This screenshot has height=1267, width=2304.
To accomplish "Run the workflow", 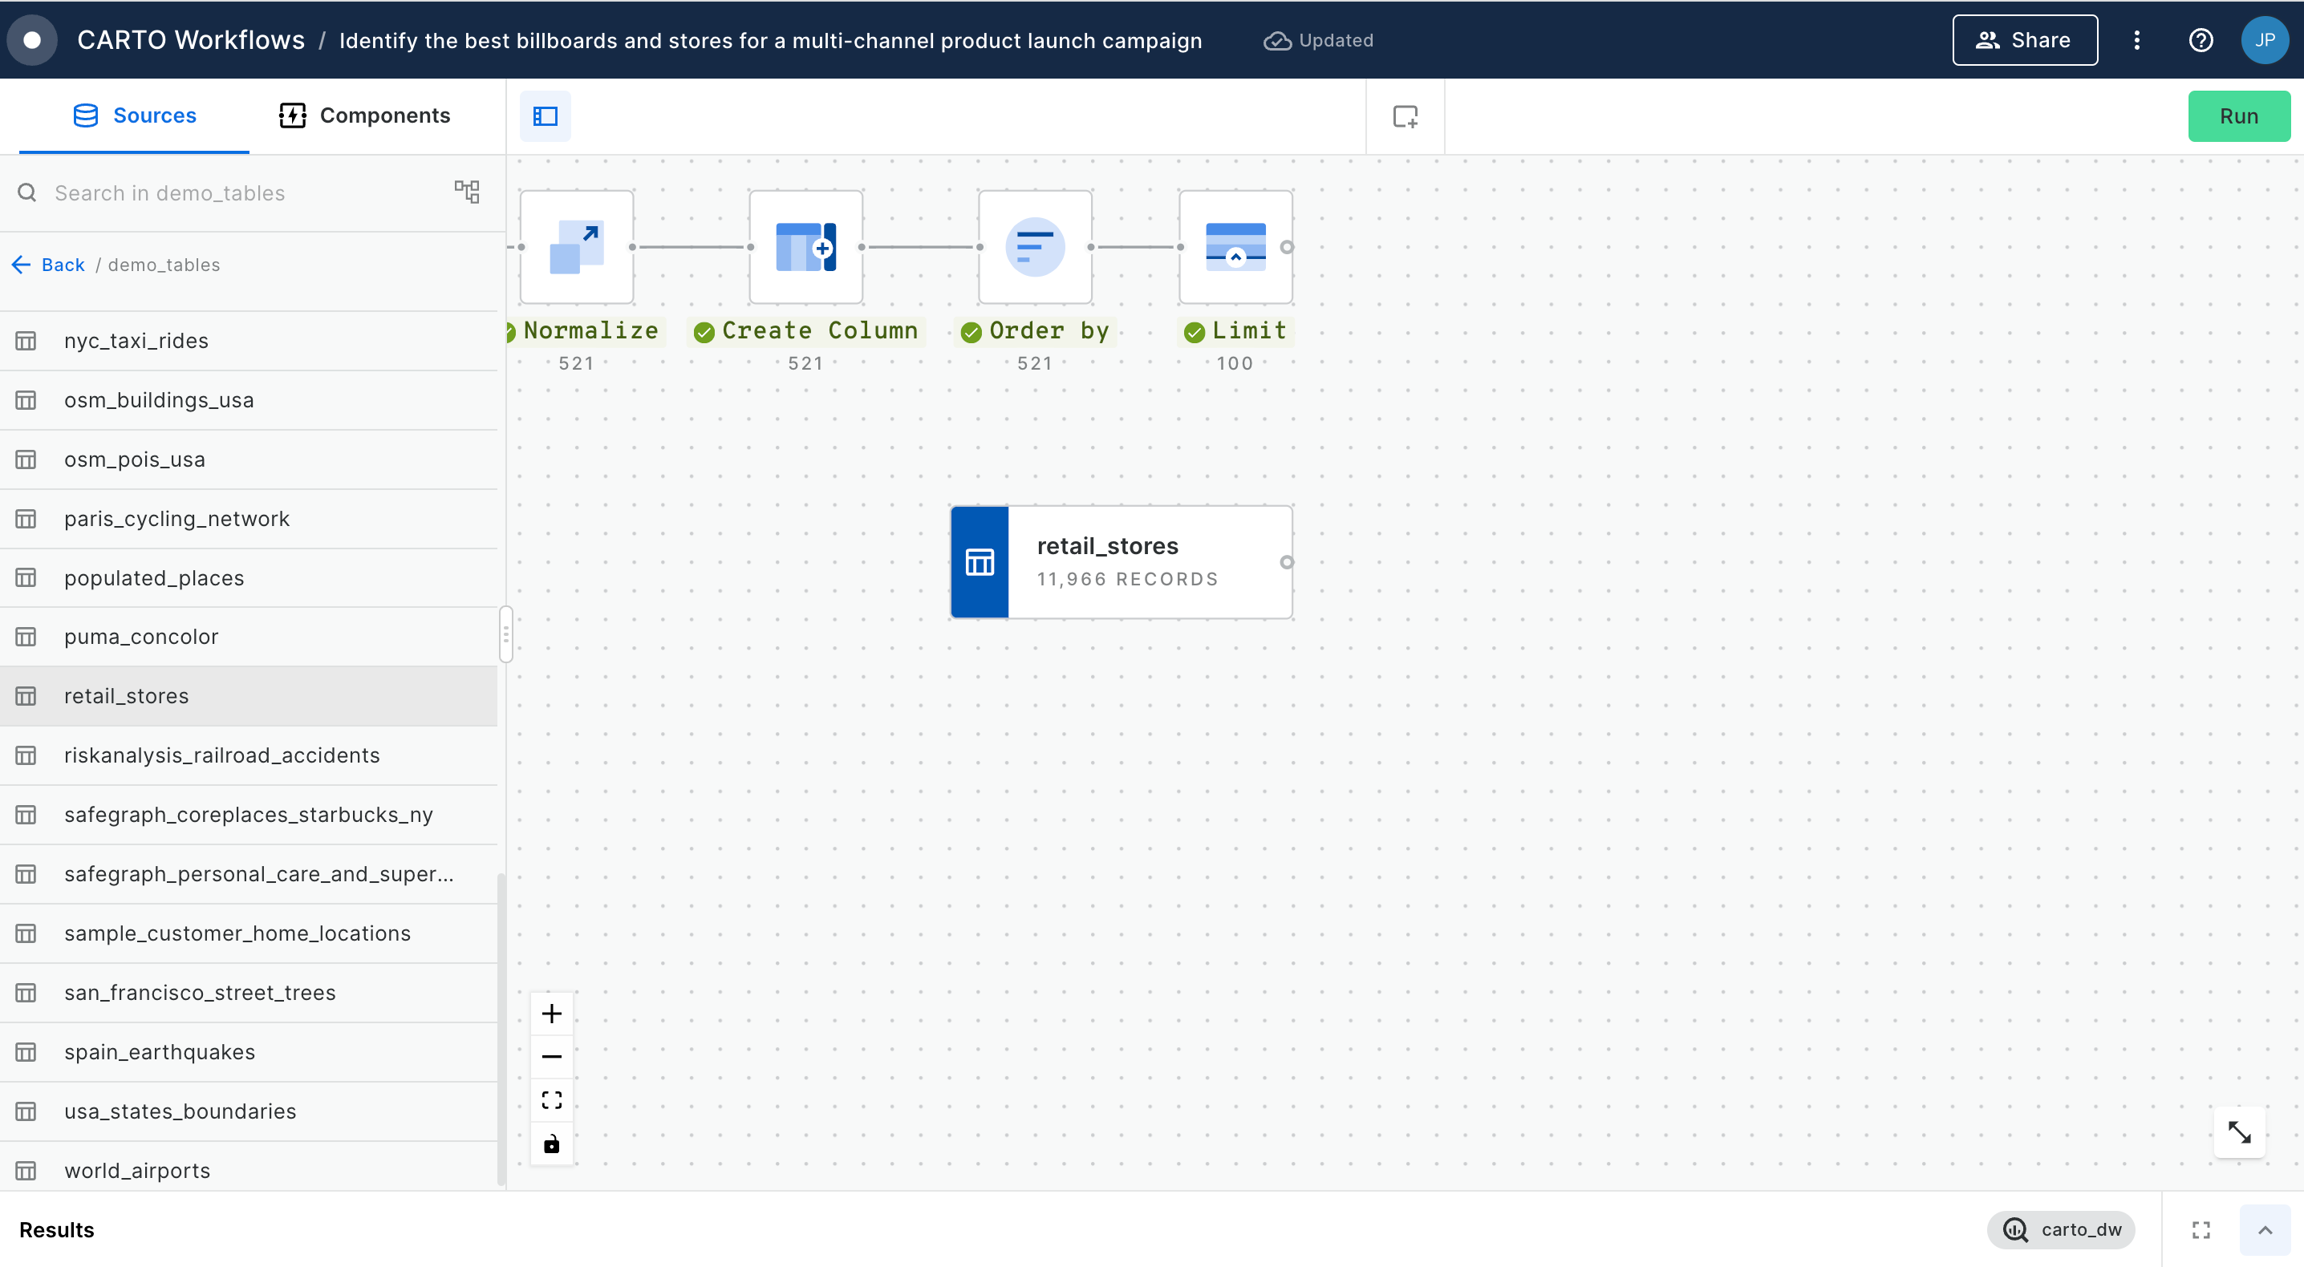I will pyautogui.click(x=2238, y=116).
